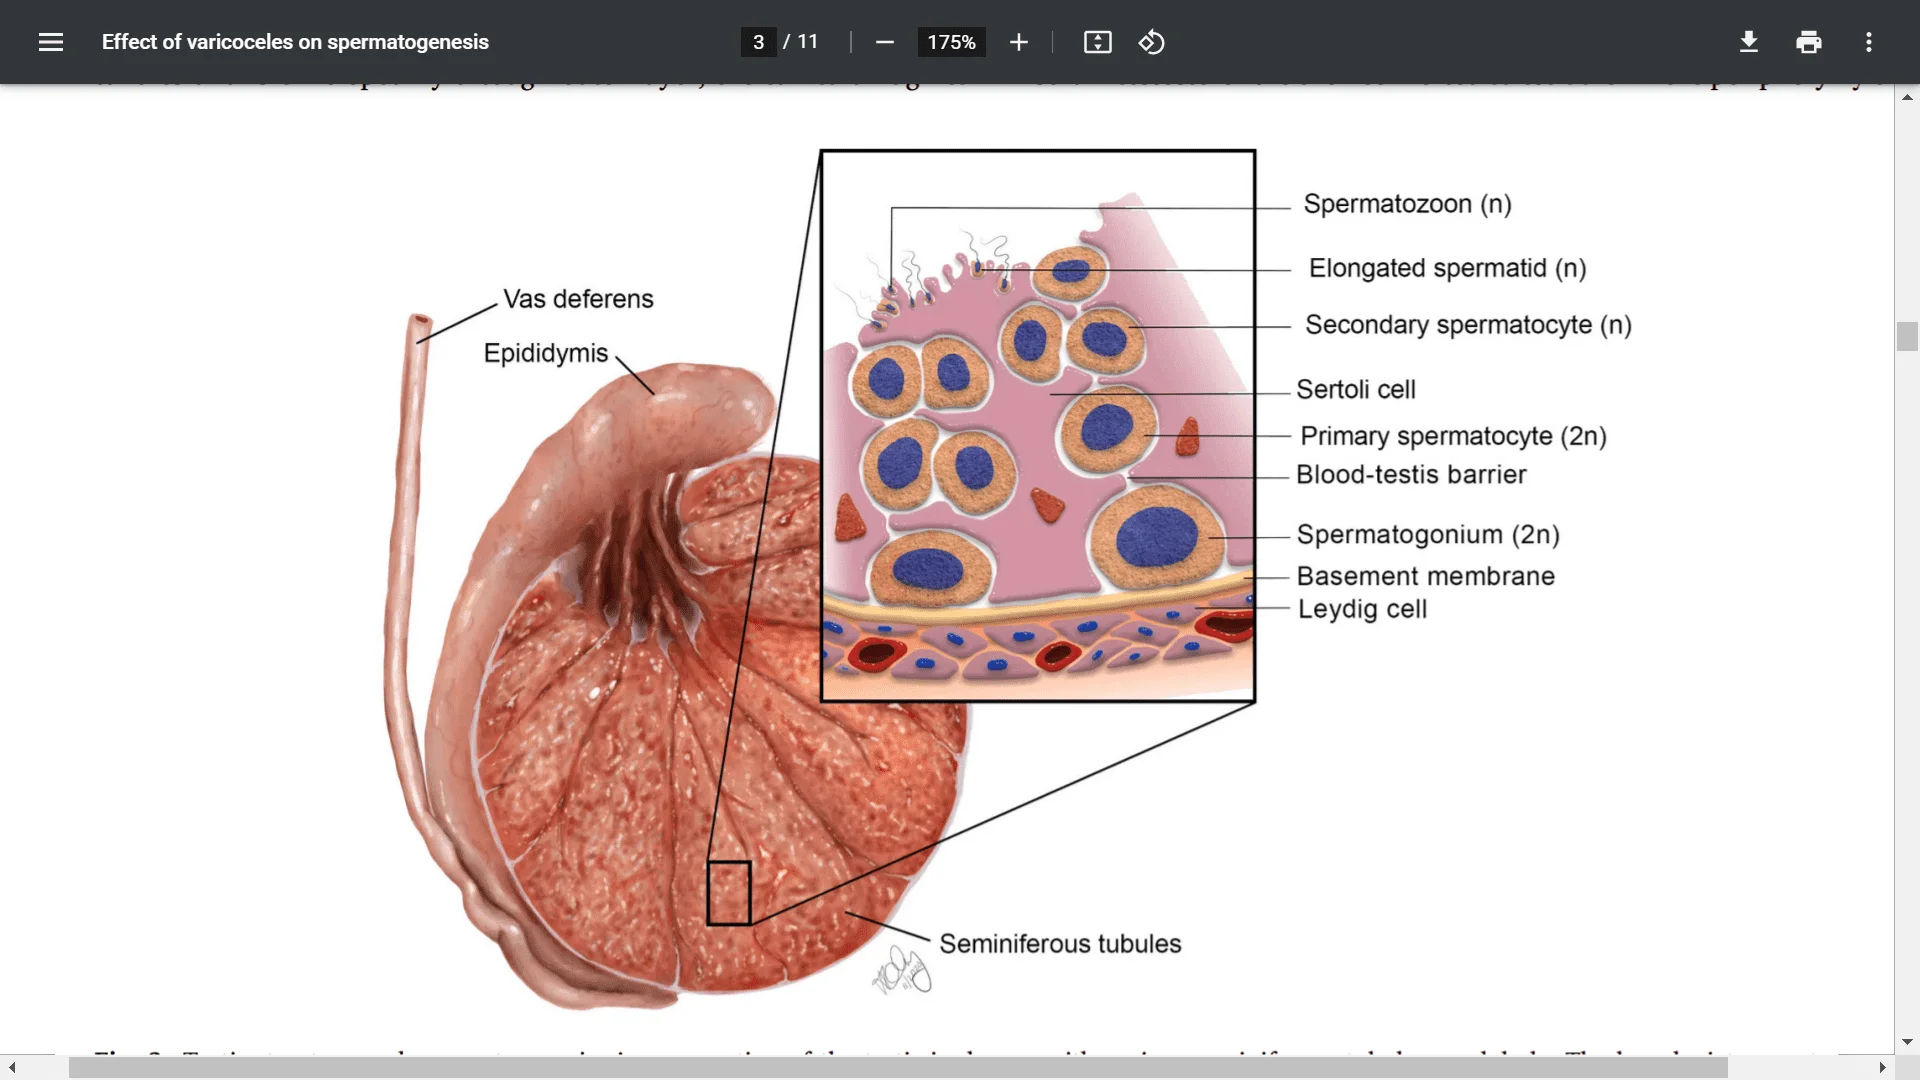Image resolution: width=1920 pixels, height=1080 pixels.
Task: Click the zoom in plus button
Action: [x=1018, y=42]
